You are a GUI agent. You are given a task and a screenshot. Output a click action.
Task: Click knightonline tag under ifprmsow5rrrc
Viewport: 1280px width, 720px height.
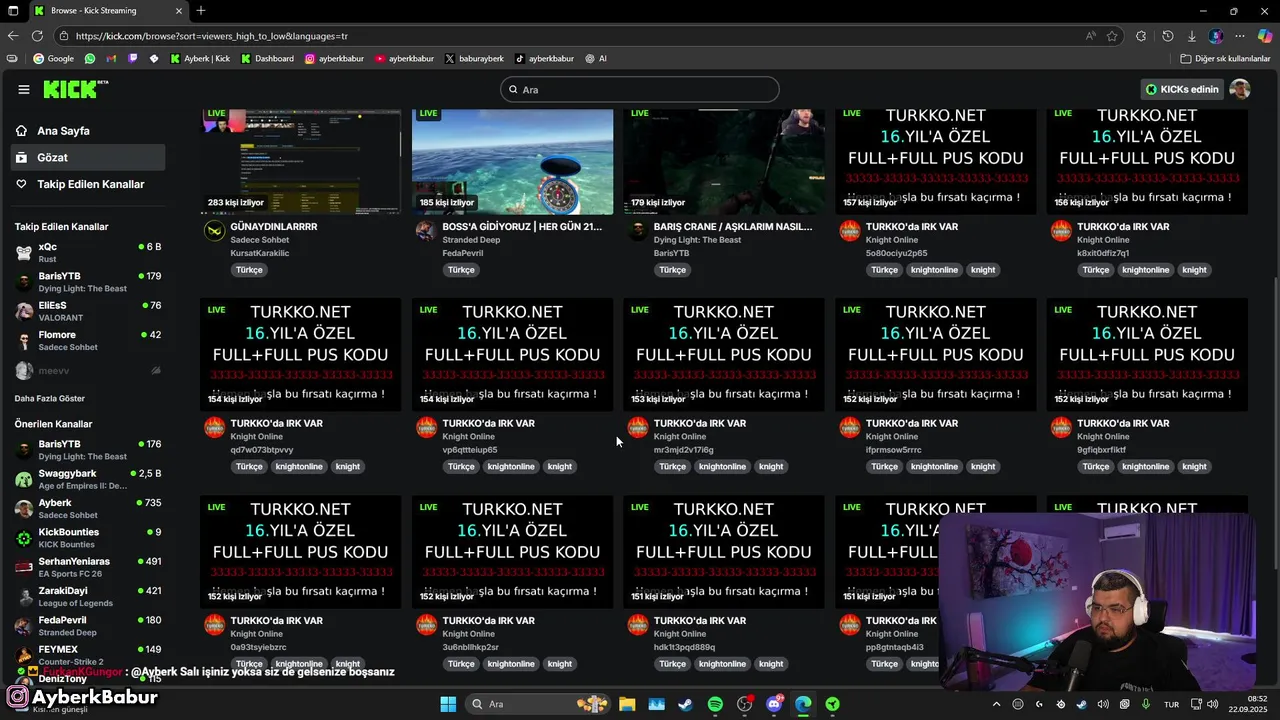point(934,467)
